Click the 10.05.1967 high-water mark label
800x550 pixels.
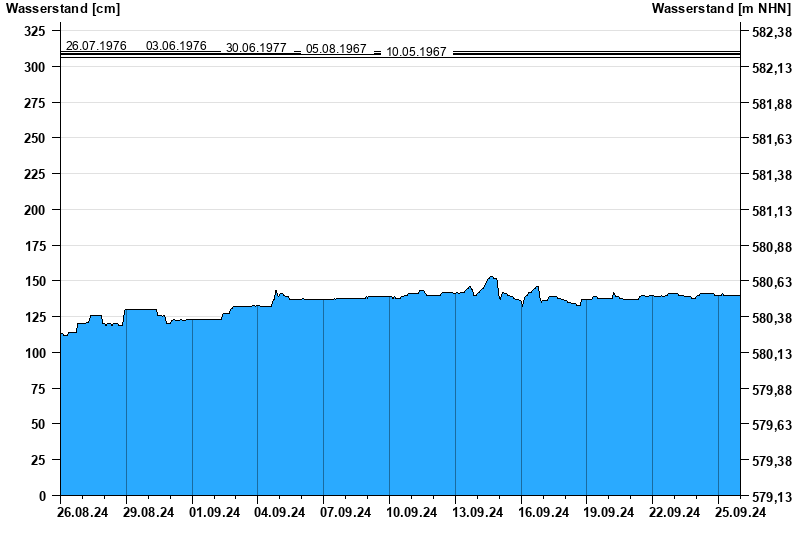tap(416, 51)
